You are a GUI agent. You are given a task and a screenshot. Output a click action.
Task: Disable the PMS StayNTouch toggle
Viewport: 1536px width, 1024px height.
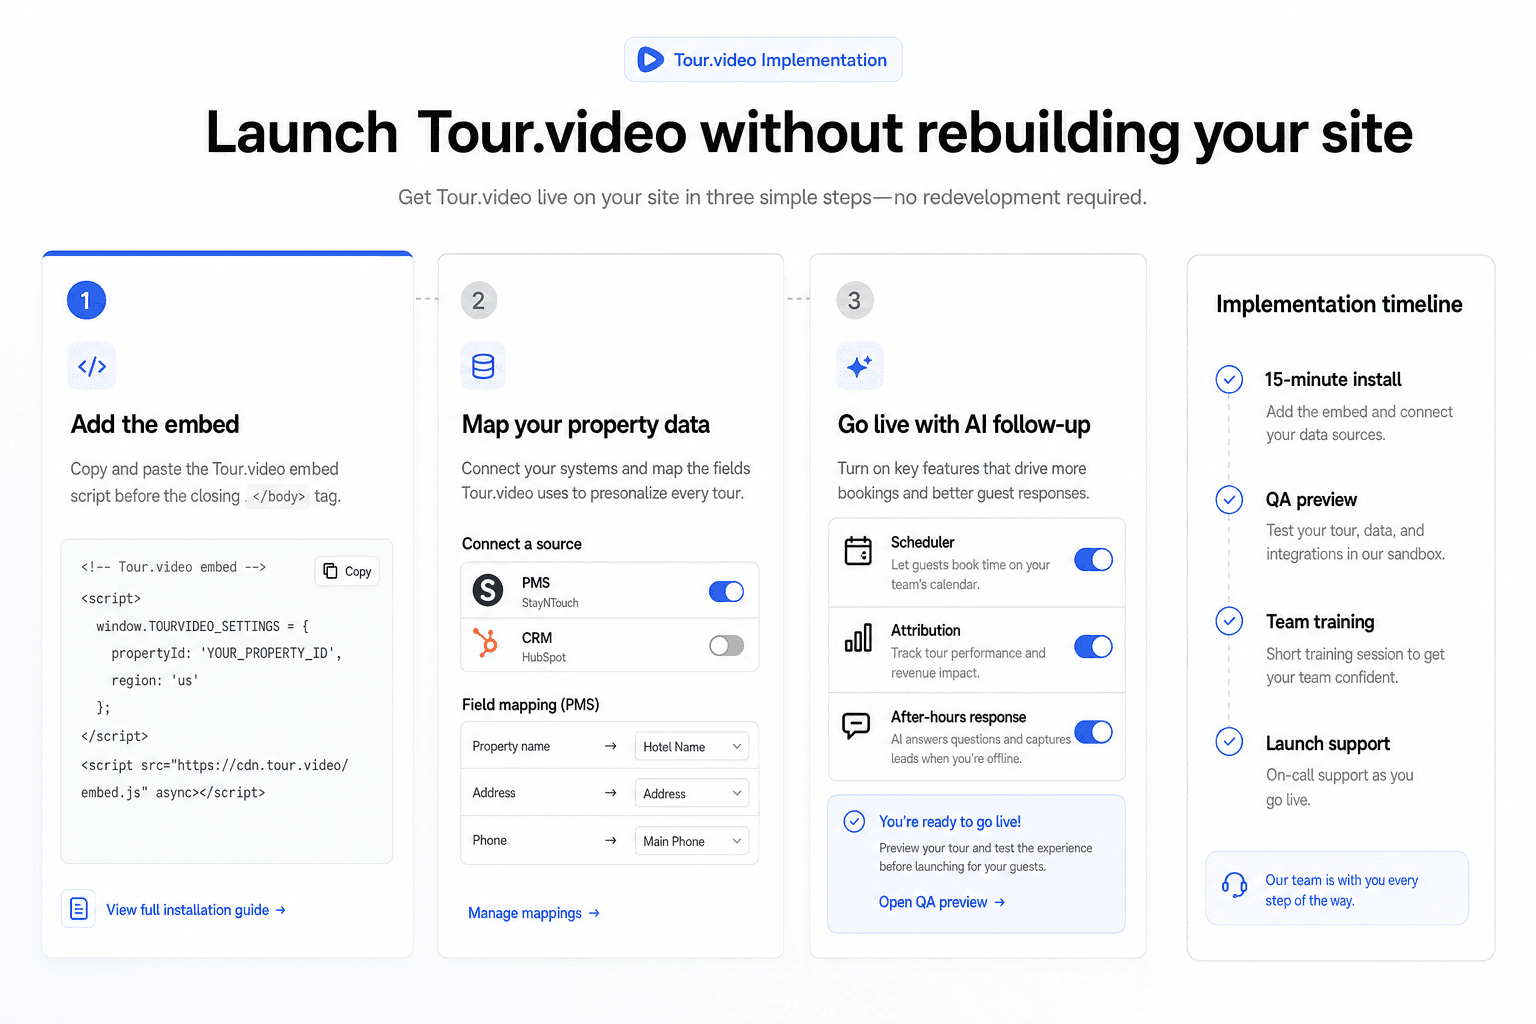point(726,591)
